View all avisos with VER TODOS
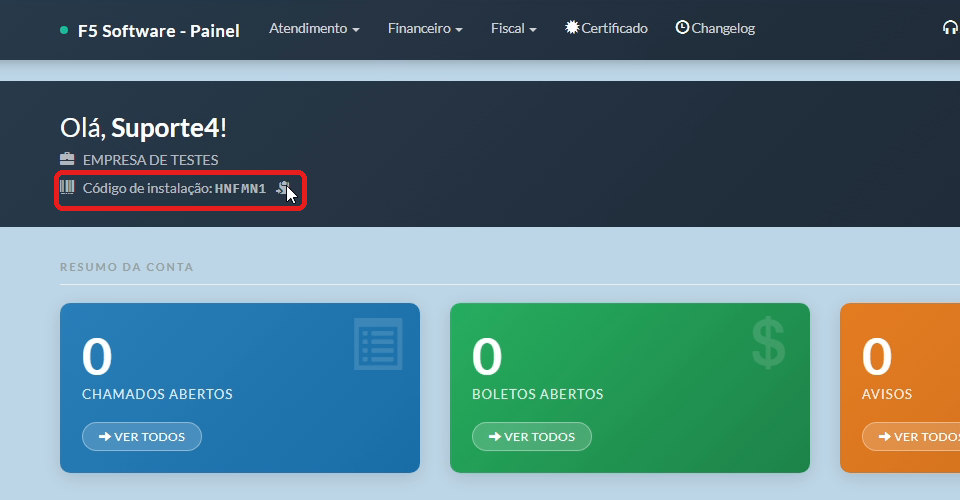960x500 pixels. tap(912, 436)
